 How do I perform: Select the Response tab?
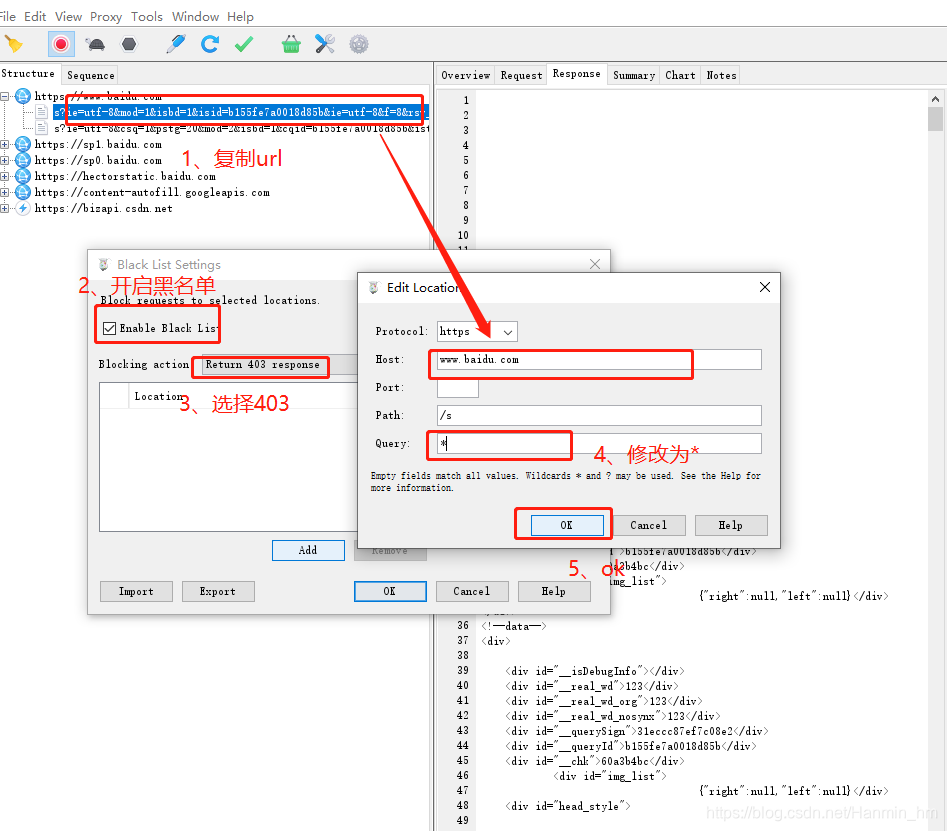click(x=577, y=74)
